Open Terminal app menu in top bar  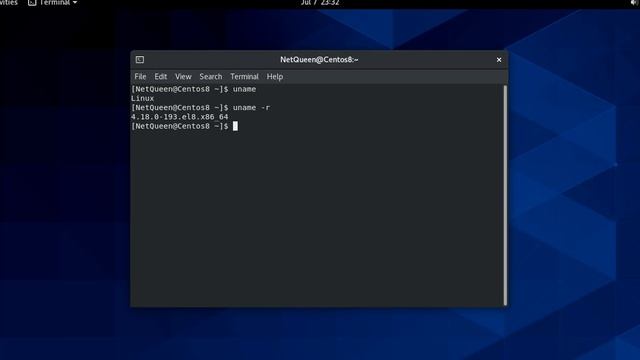53,3
